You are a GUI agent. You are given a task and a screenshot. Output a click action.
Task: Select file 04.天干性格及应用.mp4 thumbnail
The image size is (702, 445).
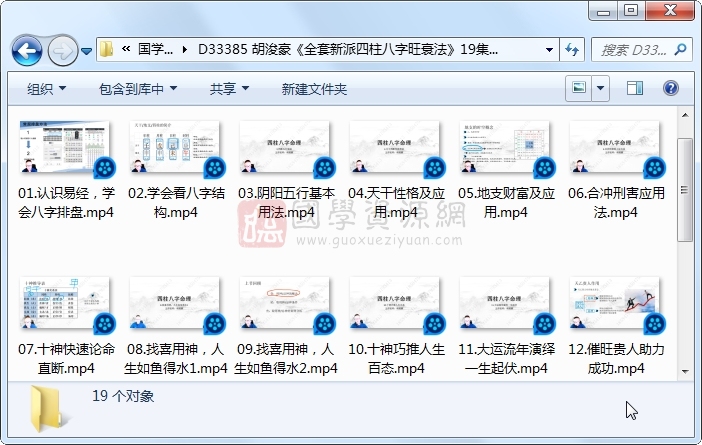coord(395,148)
